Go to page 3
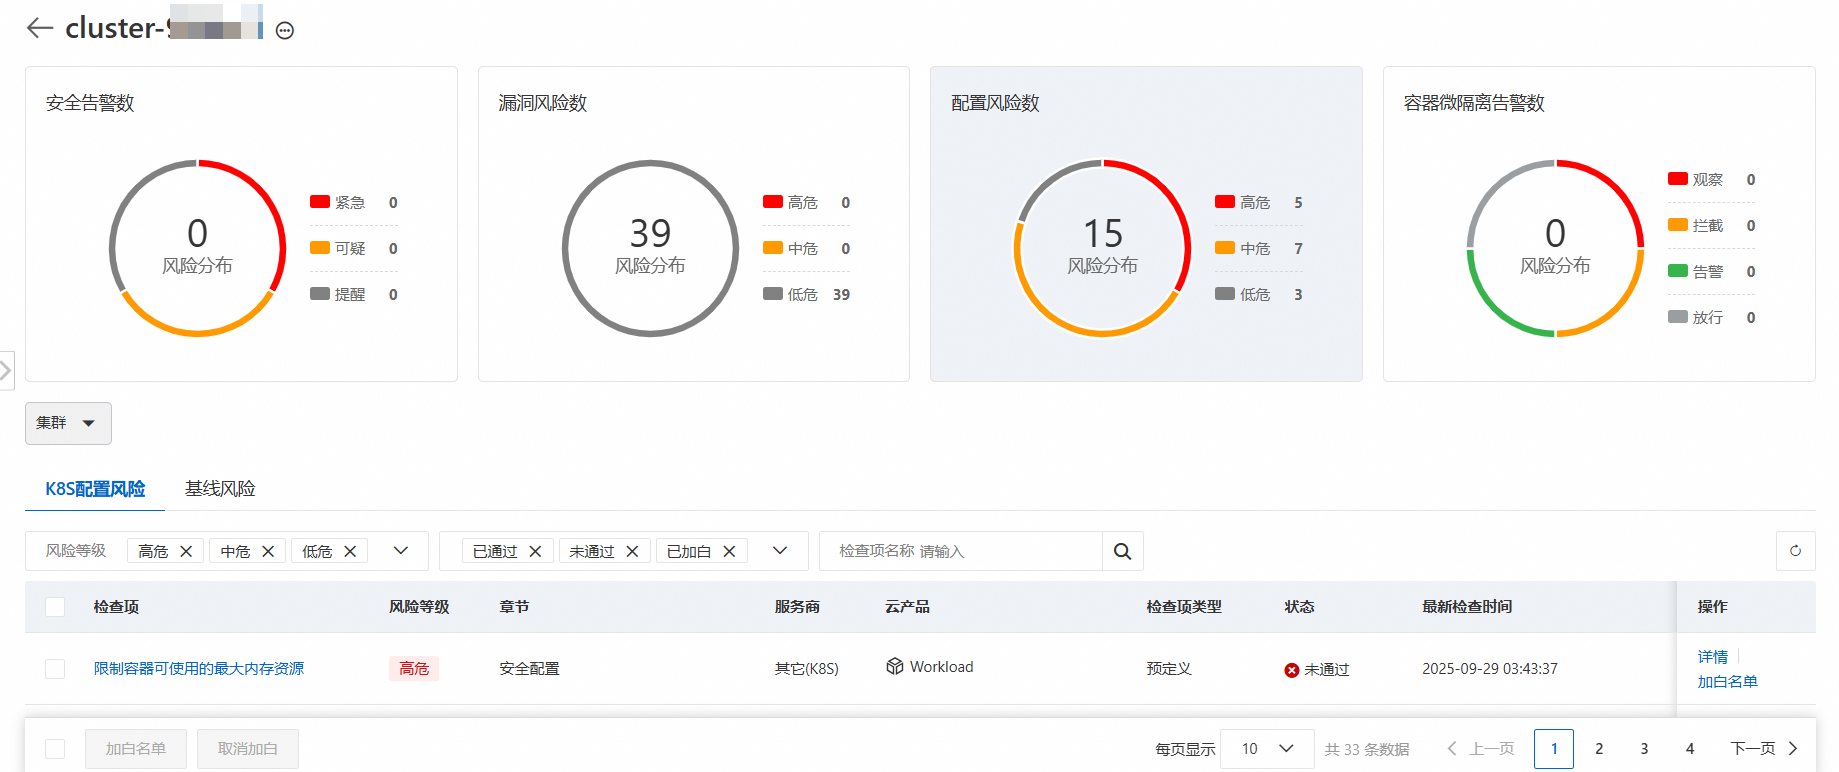 (x=1644, y=749)
